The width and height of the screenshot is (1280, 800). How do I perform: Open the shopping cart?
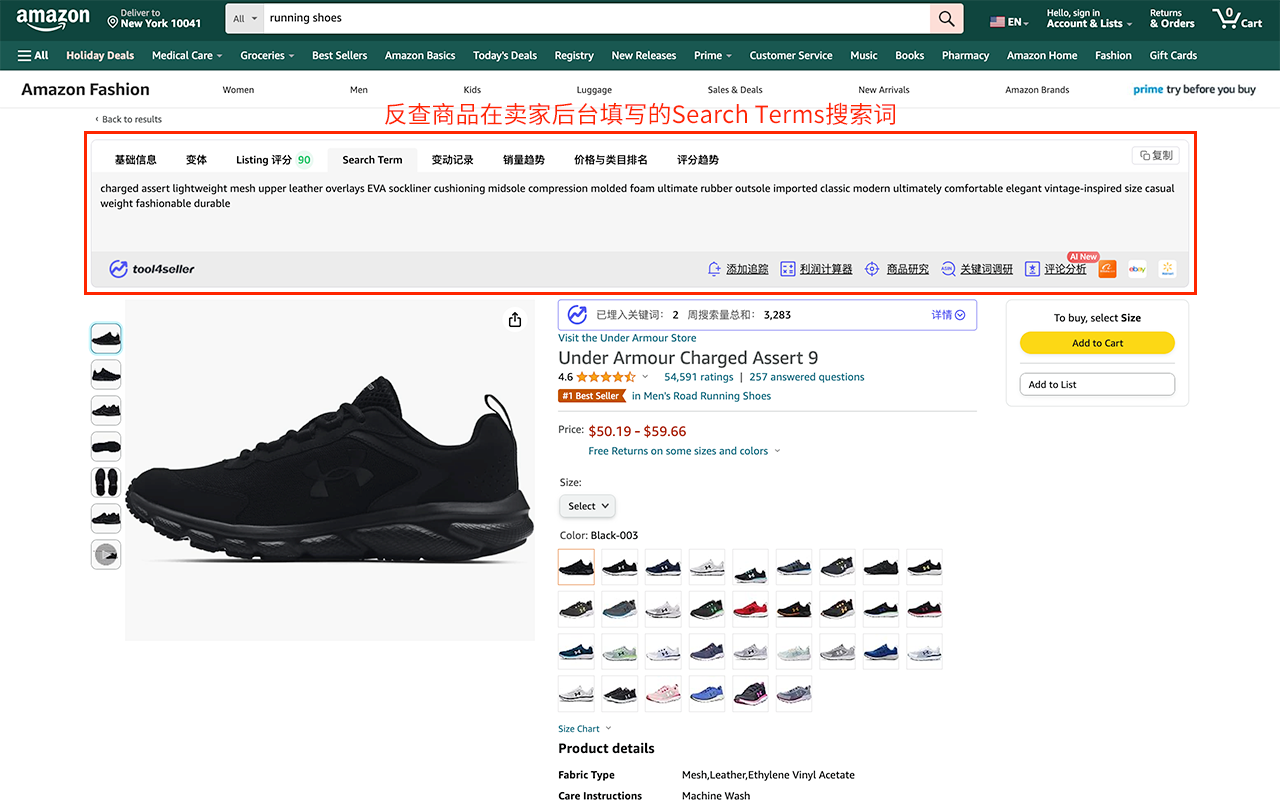coord(1237,18)
